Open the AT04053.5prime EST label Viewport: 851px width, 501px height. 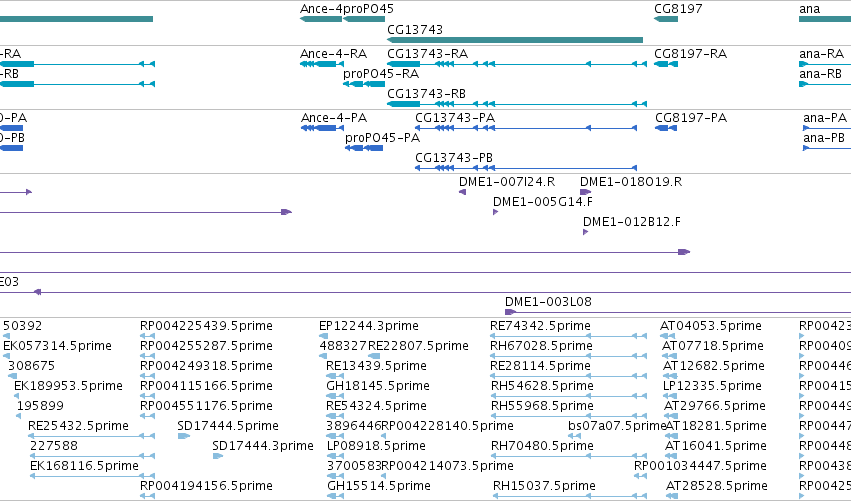710,326
